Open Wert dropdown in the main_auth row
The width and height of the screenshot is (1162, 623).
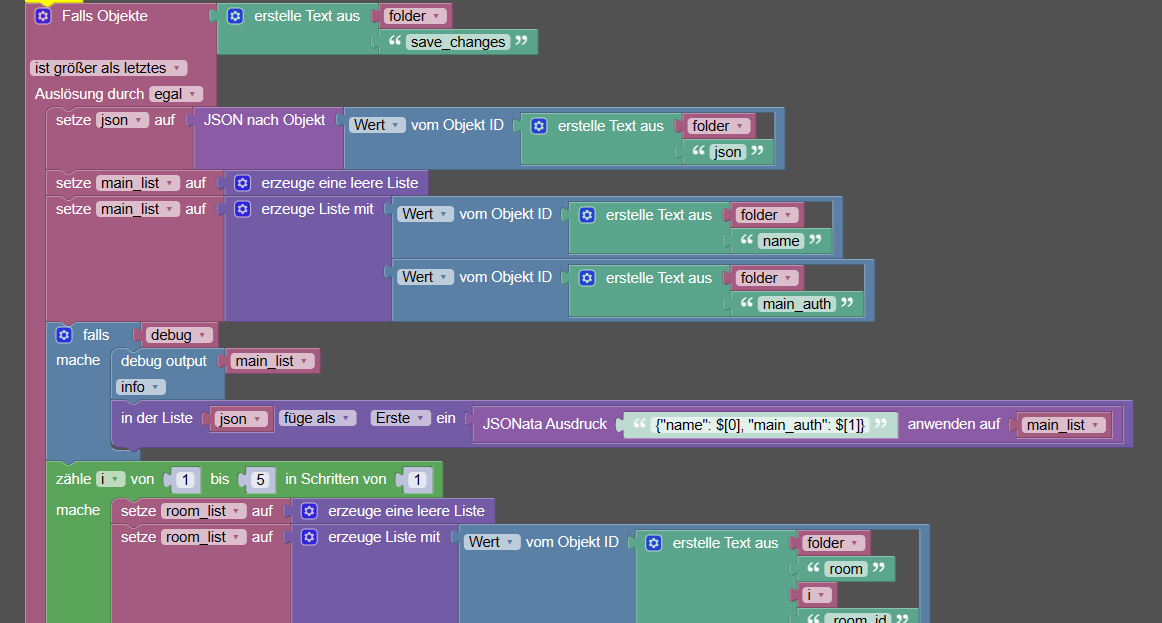[425, 277]
